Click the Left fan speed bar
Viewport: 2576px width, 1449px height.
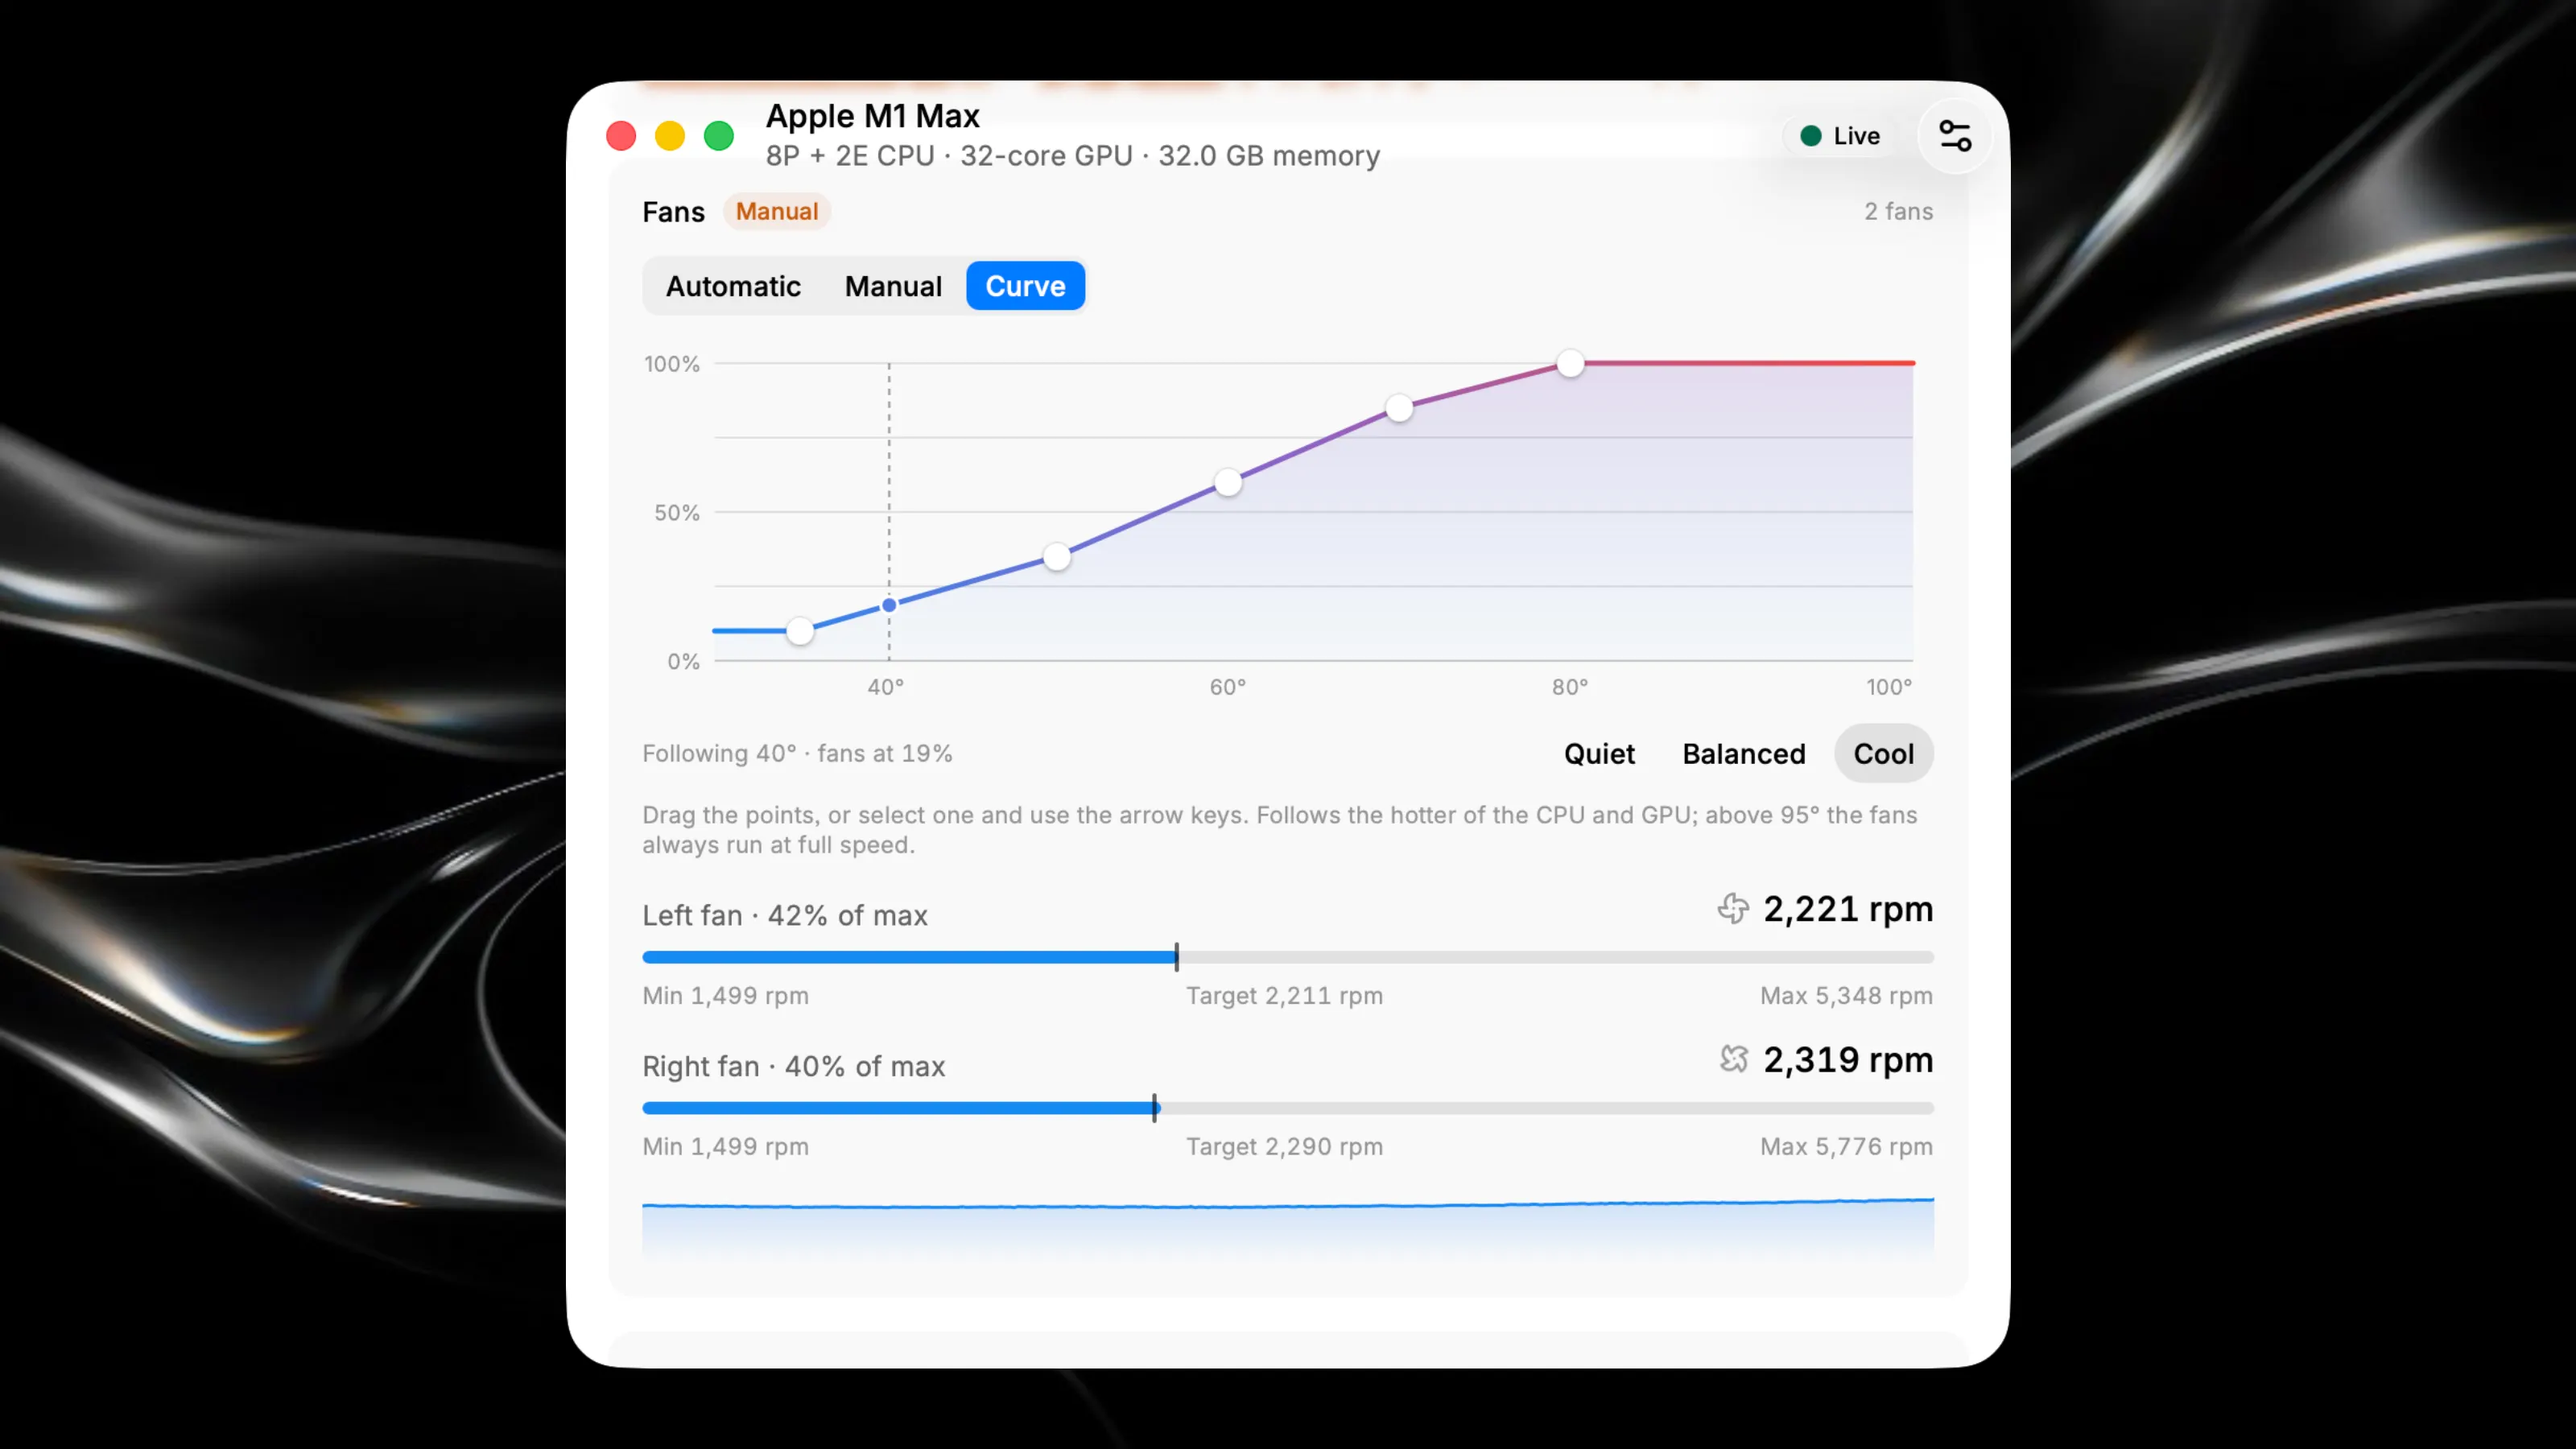coord(1288,957)
